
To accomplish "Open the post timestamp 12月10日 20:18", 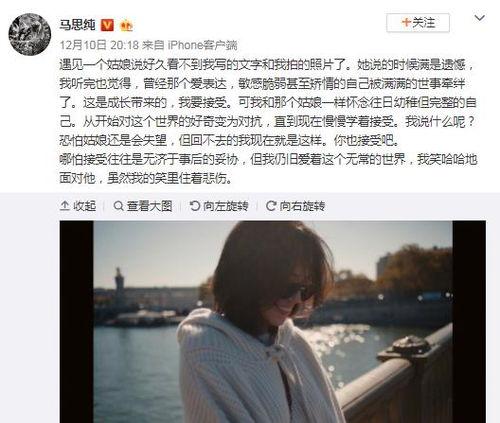I will click(99, 45).
